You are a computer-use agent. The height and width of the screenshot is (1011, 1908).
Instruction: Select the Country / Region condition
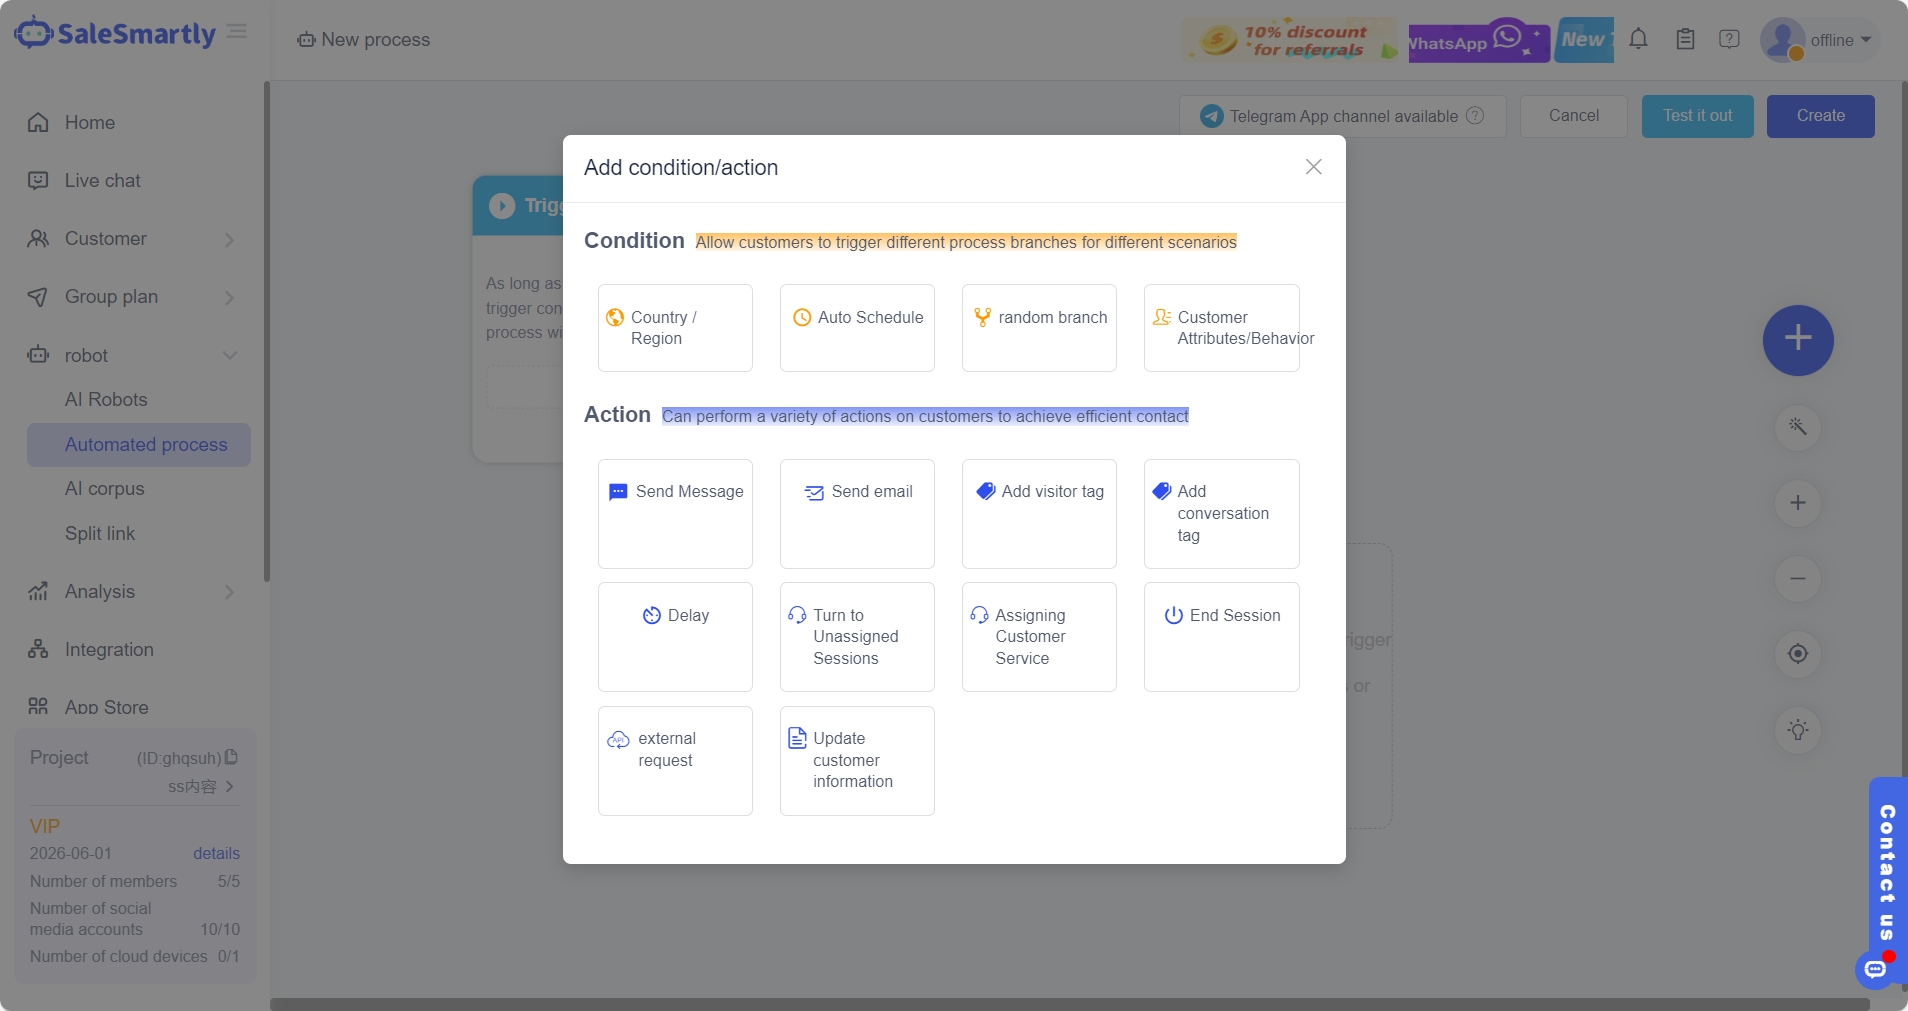coord(675,328)
